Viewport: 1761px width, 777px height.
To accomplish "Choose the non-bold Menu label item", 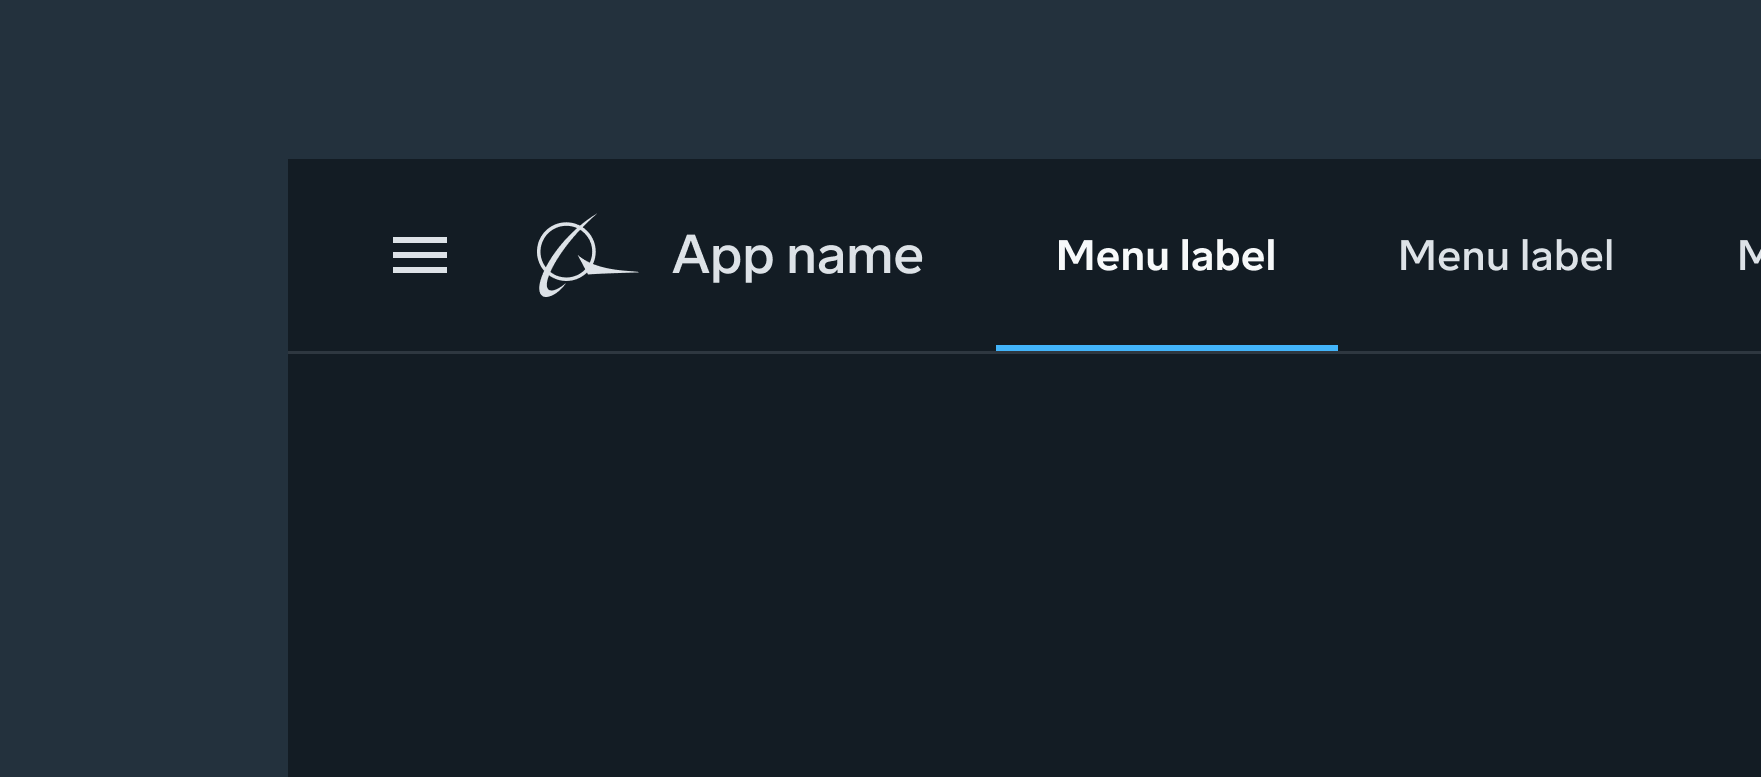I will tap(1505, 256).
